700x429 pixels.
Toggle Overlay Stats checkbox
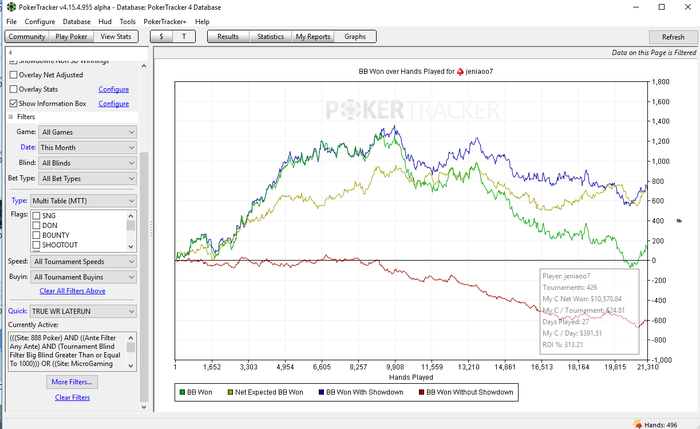[x=13, y=89]
